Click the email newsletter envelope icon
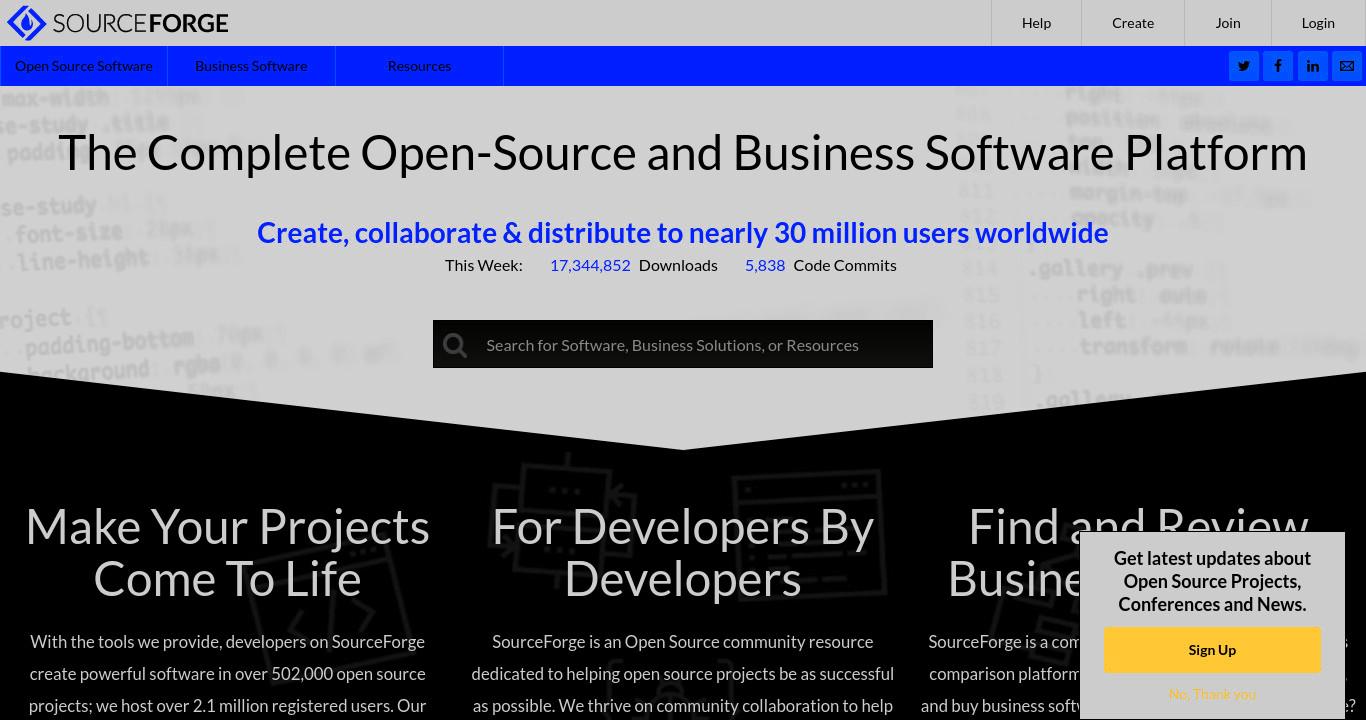1366x720 pixels. tap(1347, 66)
